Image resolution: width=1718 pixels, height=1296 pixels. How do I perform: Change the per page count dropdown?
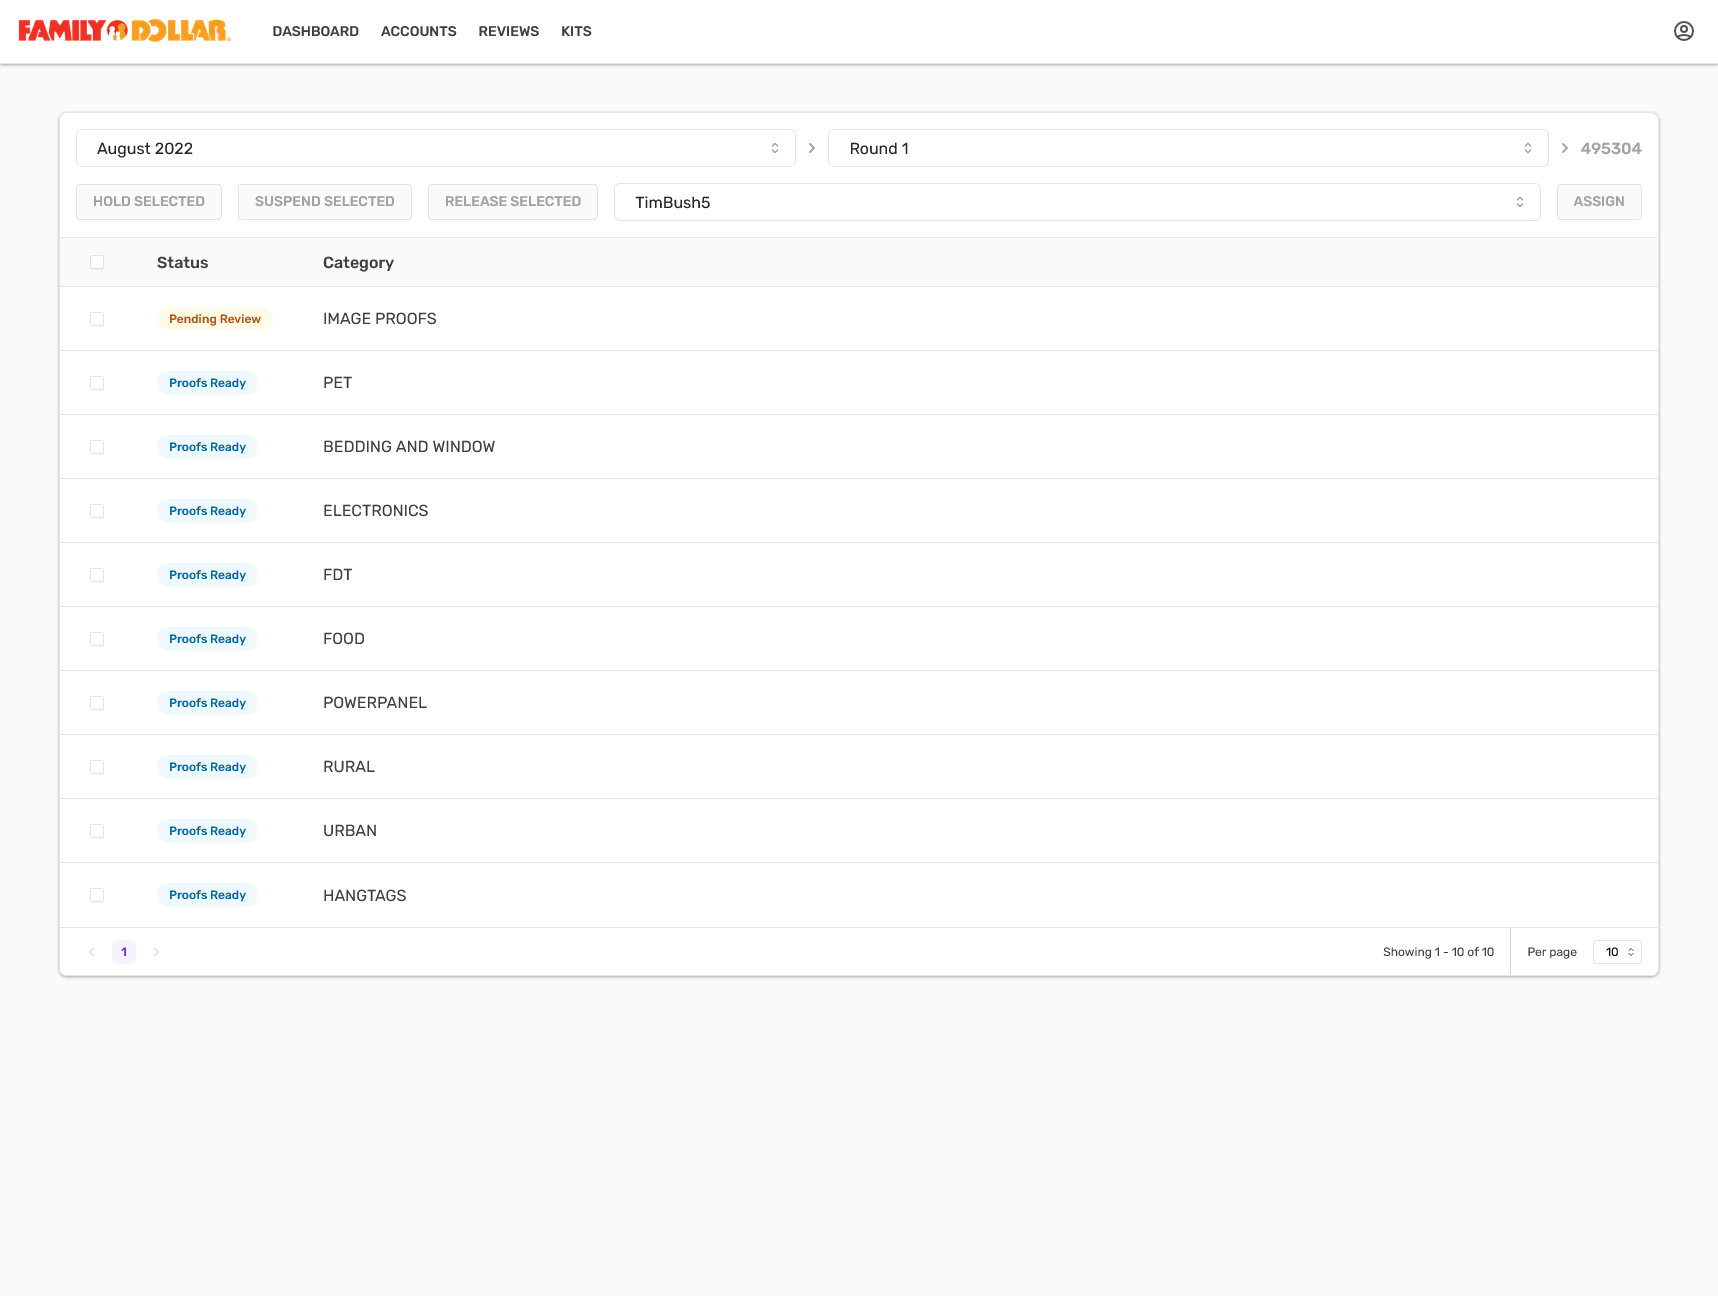click(x=1617, y=952)
